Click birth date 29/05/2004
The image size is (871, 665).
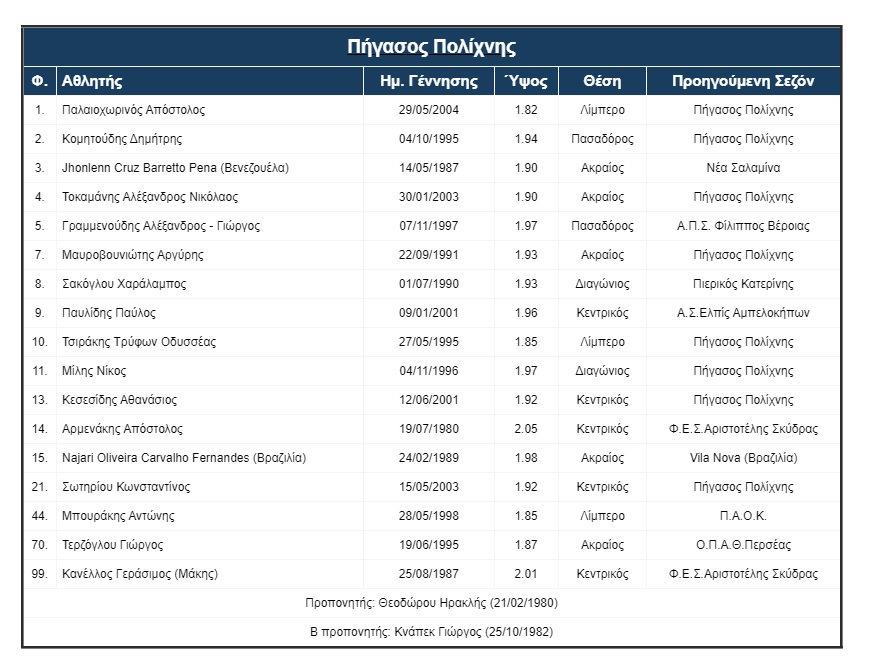[x=428, y=110]
